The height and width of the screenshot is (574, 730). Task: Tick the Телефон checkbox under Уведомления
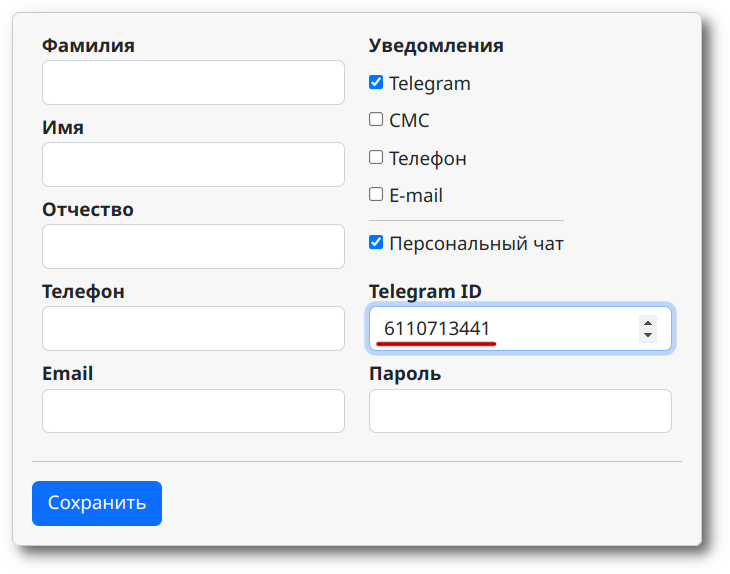point(376,158)
